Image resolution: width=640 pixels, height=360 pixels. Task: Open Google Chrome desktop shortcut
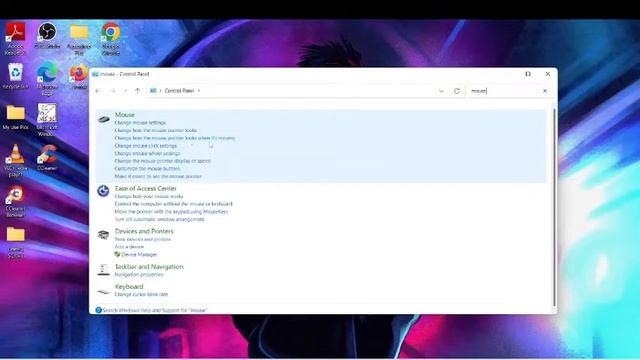(111, 39)
